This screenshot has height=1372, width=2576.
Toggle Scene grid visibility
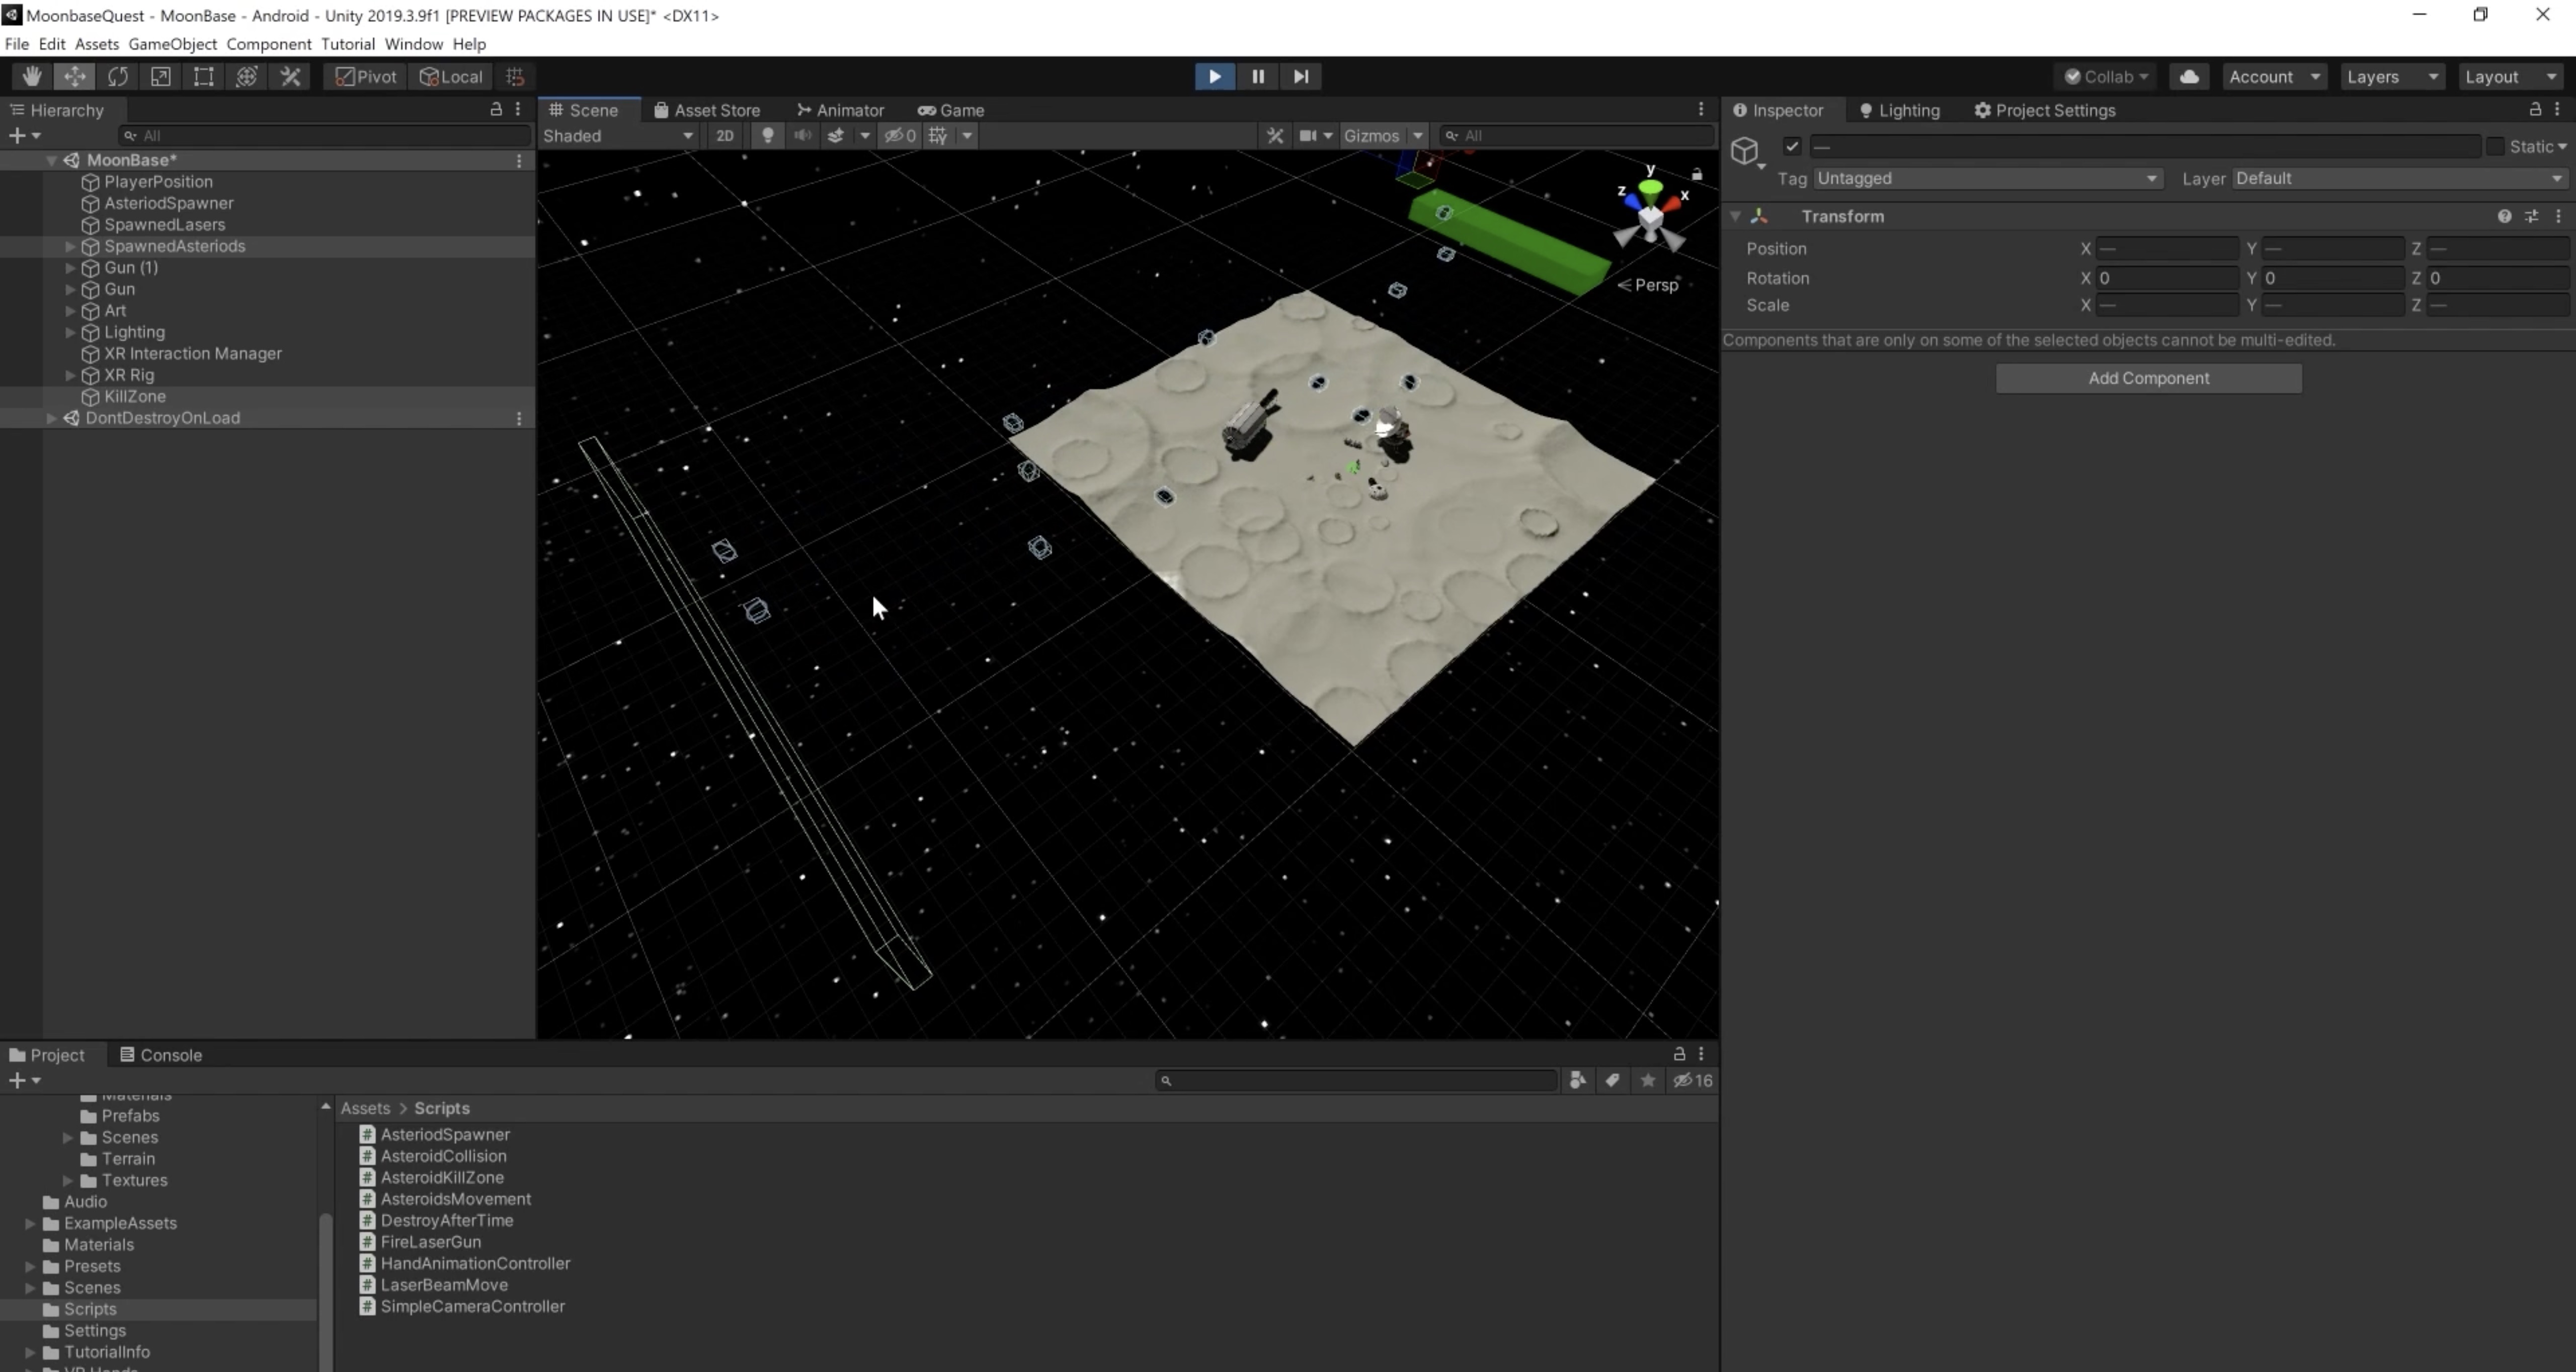(938, 135)
